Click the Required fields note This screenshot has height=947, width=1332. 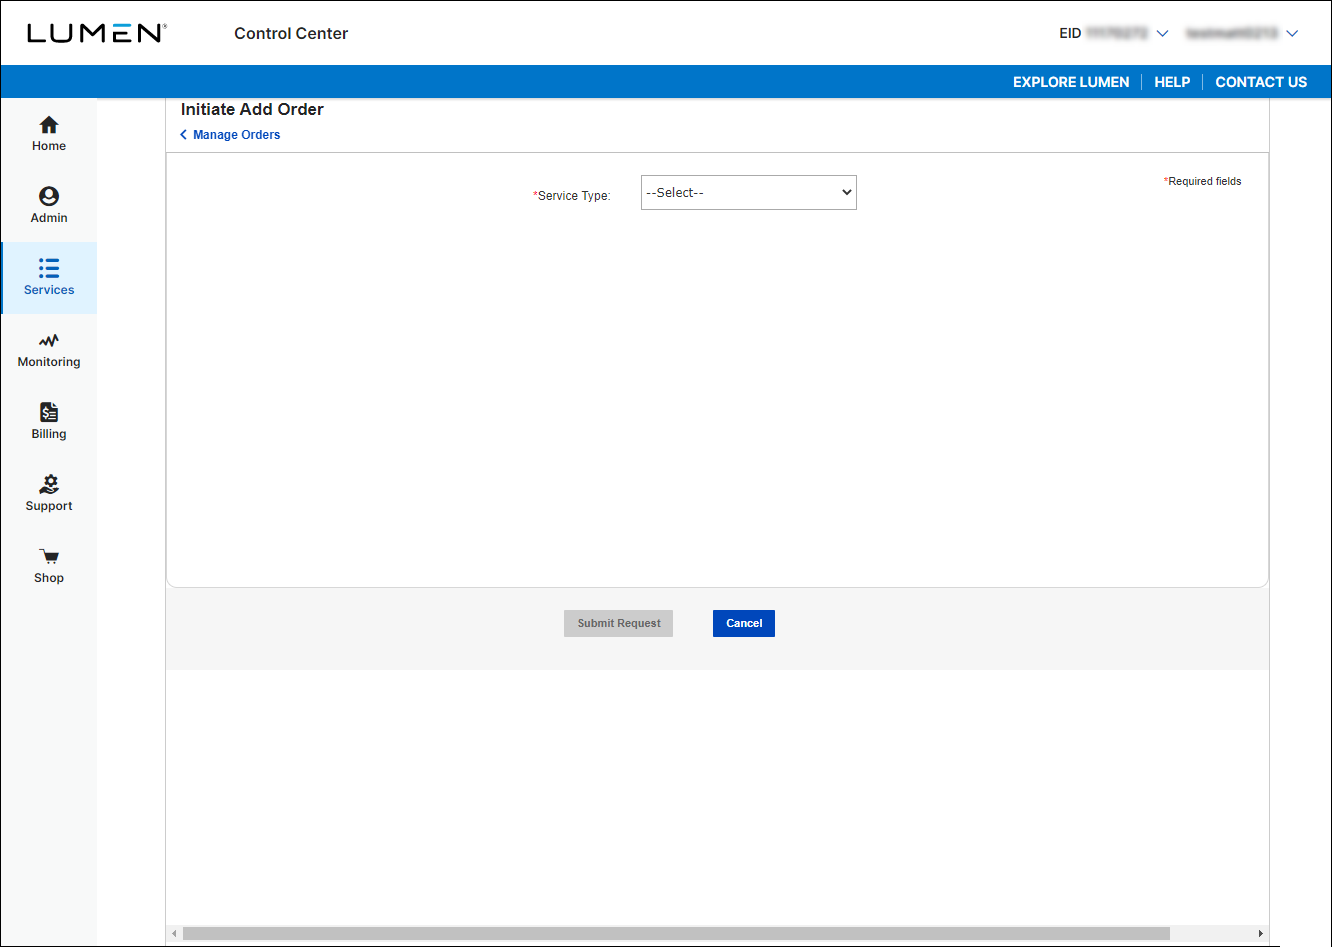coord(1202,181)
